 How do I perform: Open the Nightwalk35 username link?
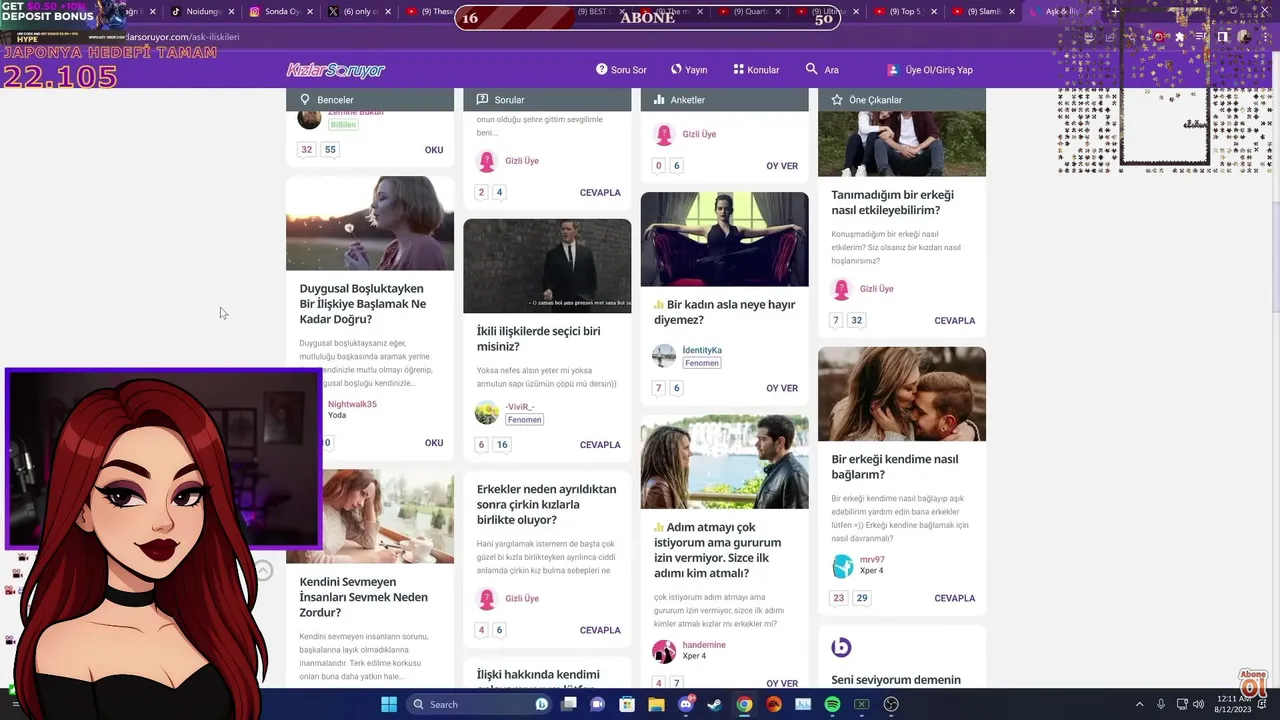(352, 404)
